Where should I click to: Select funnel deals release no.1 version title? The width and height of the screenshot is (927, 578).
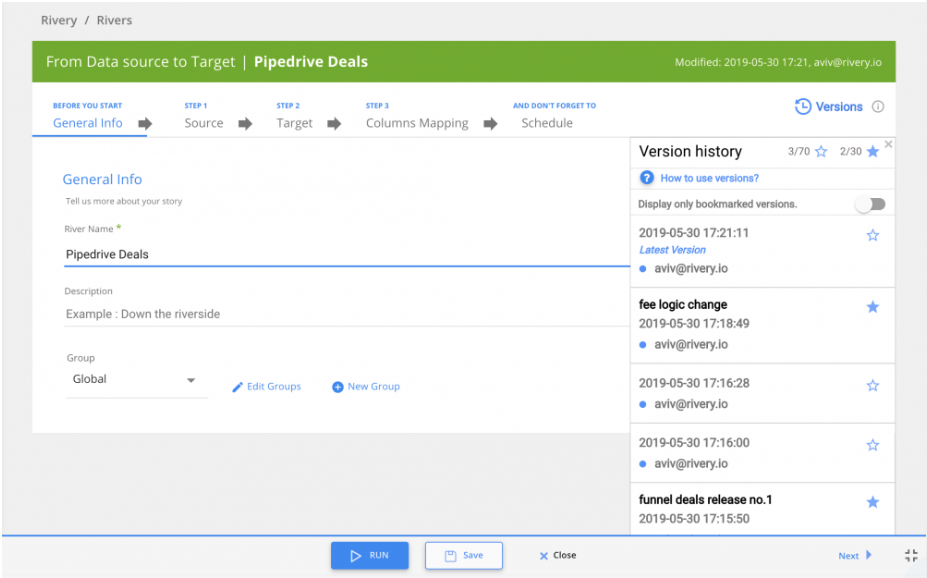(x=705, y=500)
